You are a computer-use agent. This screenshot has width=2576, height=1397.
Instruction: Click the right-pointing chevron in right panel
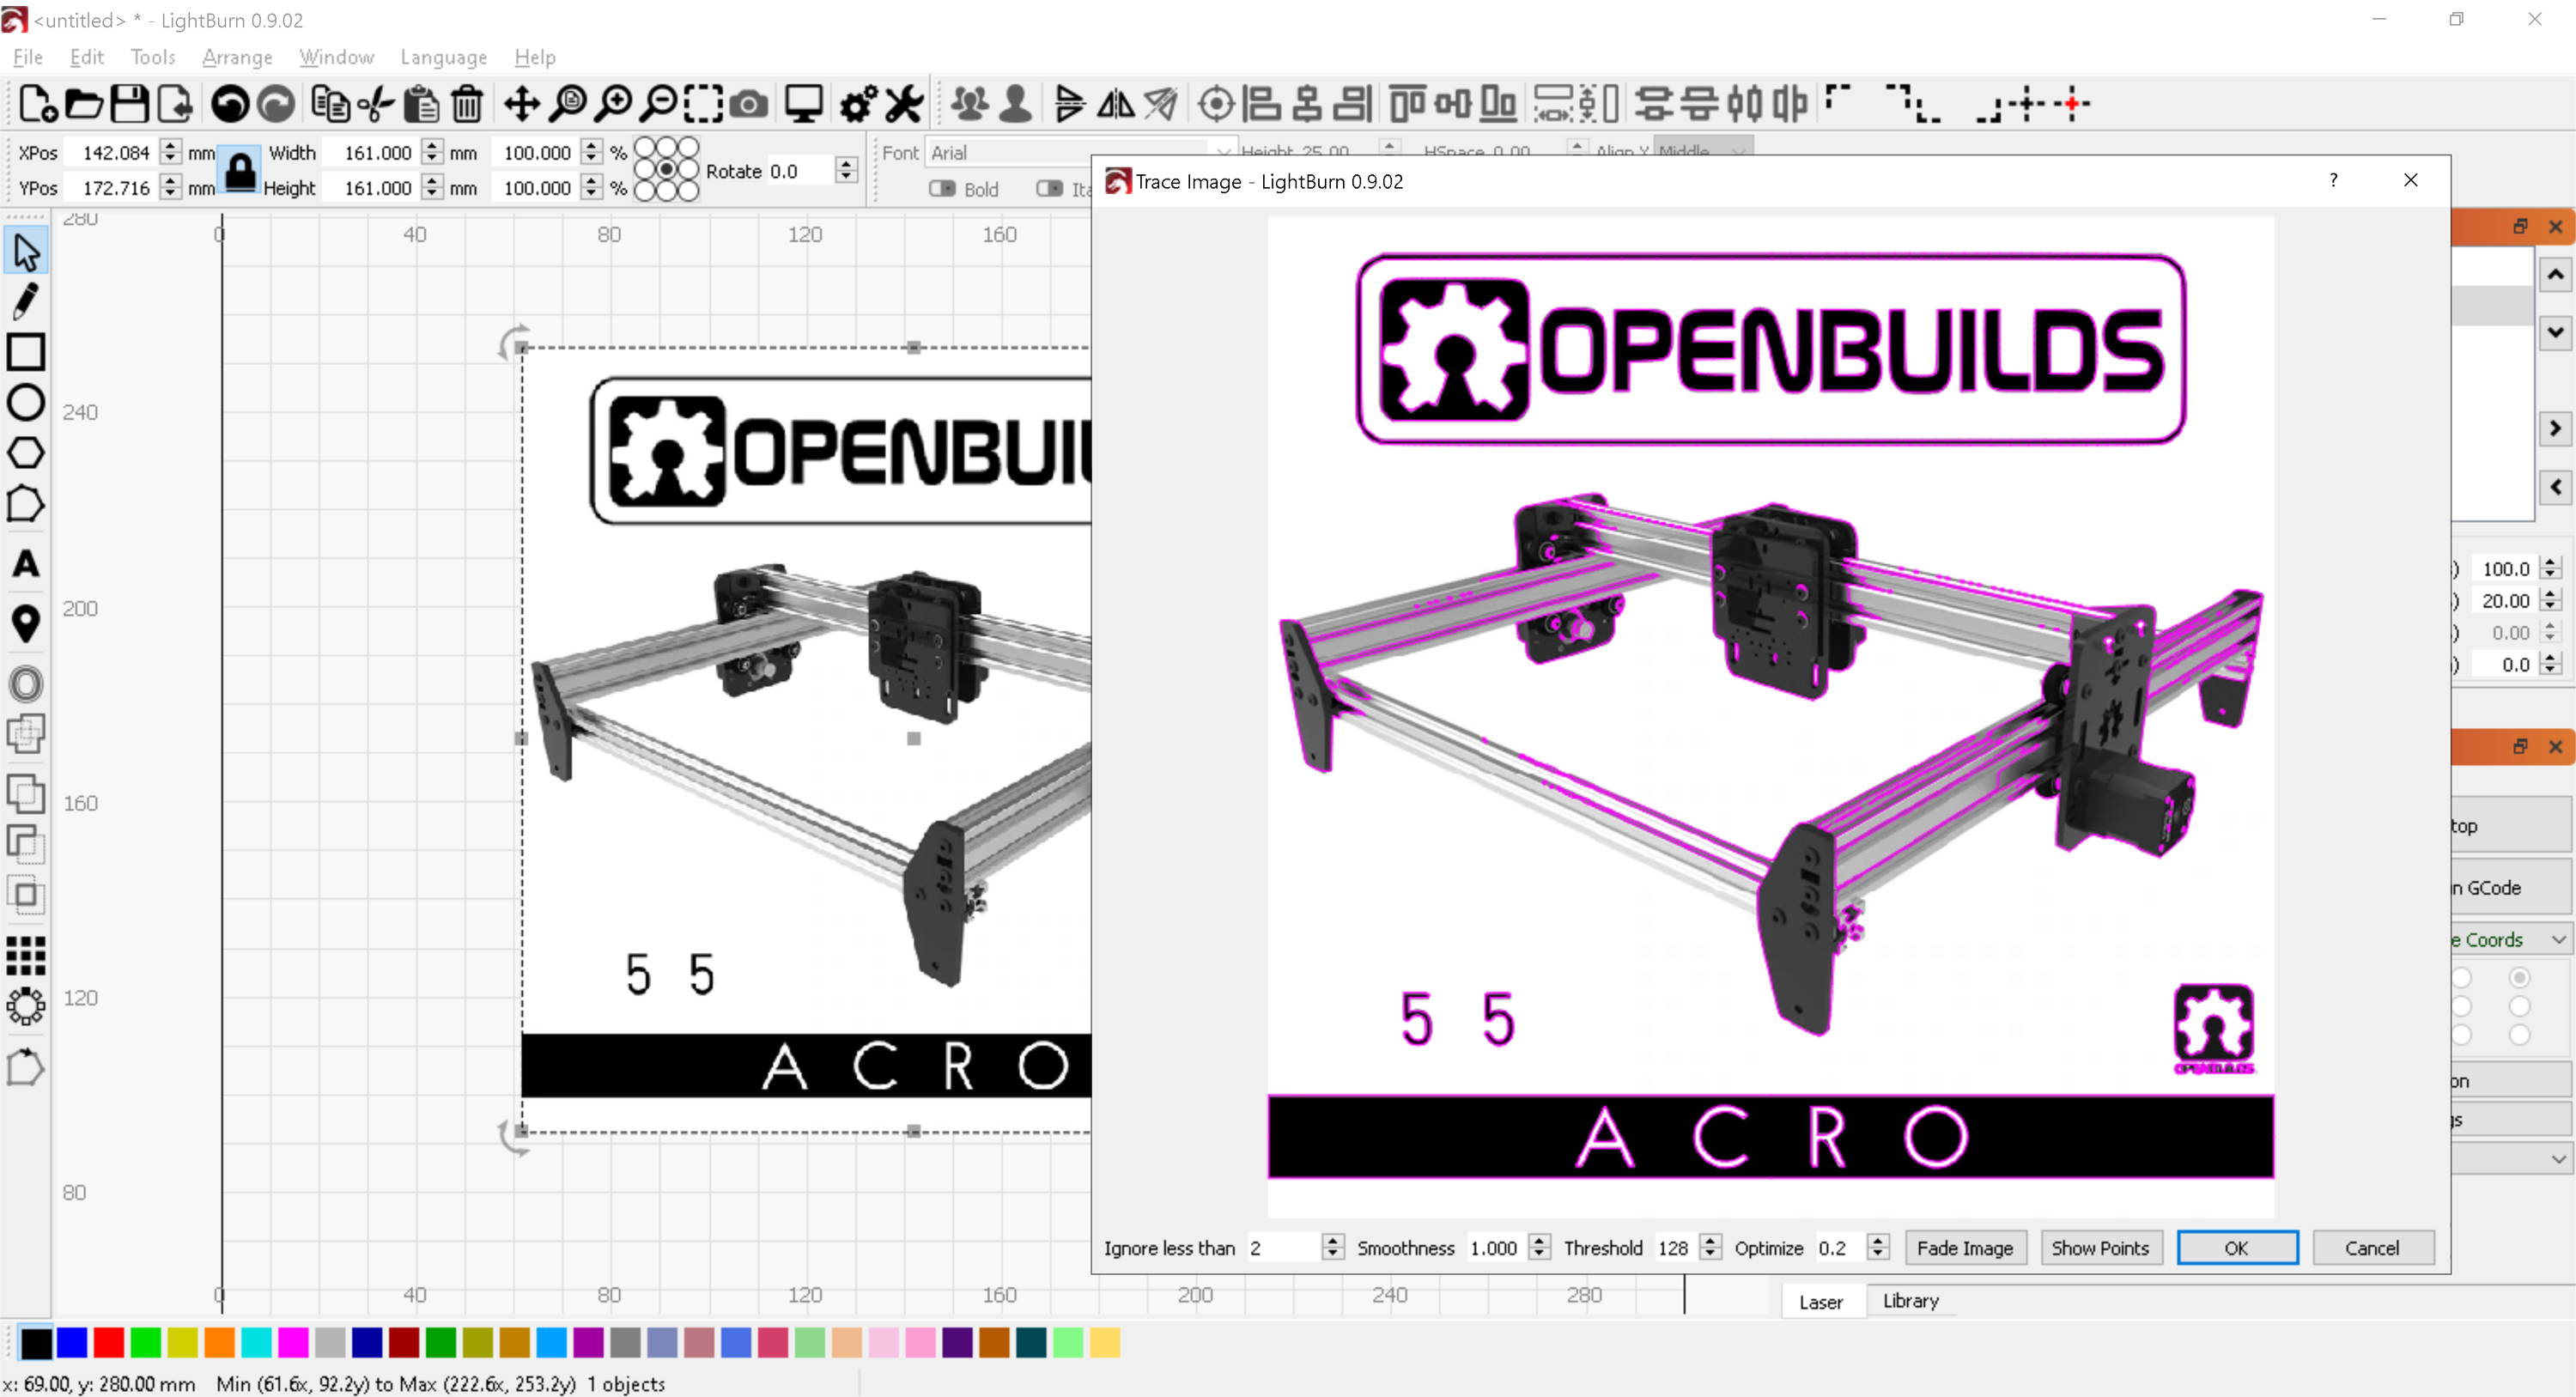(x=2555, y=428)
